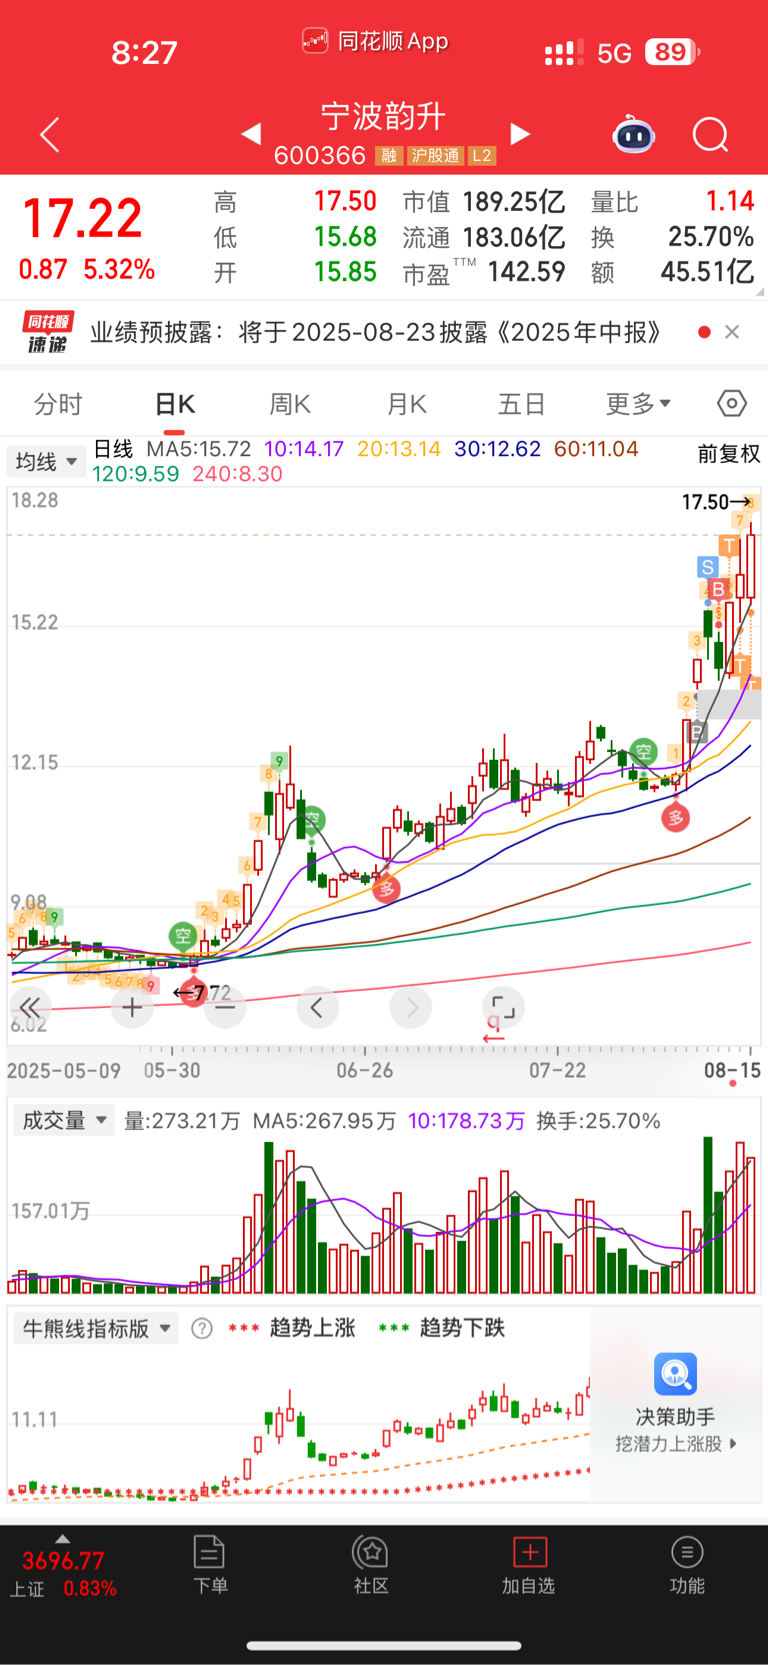This screenshot has width=768, height=1665.
Task: Tap the 同花顺速递 news logo
Action: click(47, 332)
